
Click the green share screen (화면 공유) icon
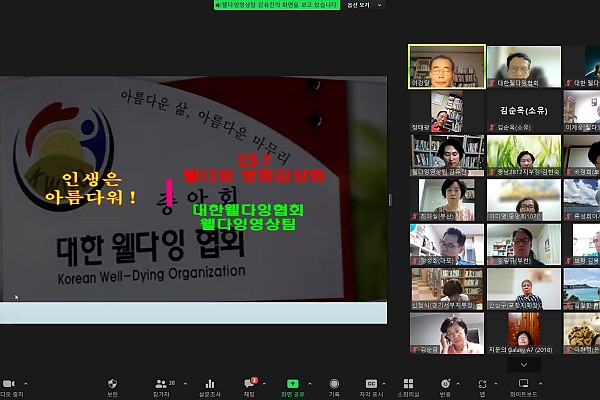(x=293, y=384)
